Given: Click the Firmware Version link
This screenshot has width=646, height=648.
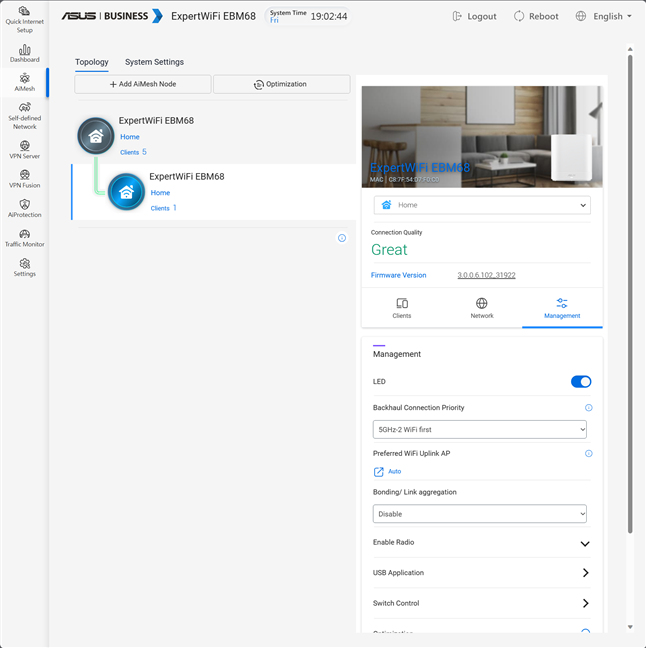Looking at the screenshot, I should tap(398, 275).
